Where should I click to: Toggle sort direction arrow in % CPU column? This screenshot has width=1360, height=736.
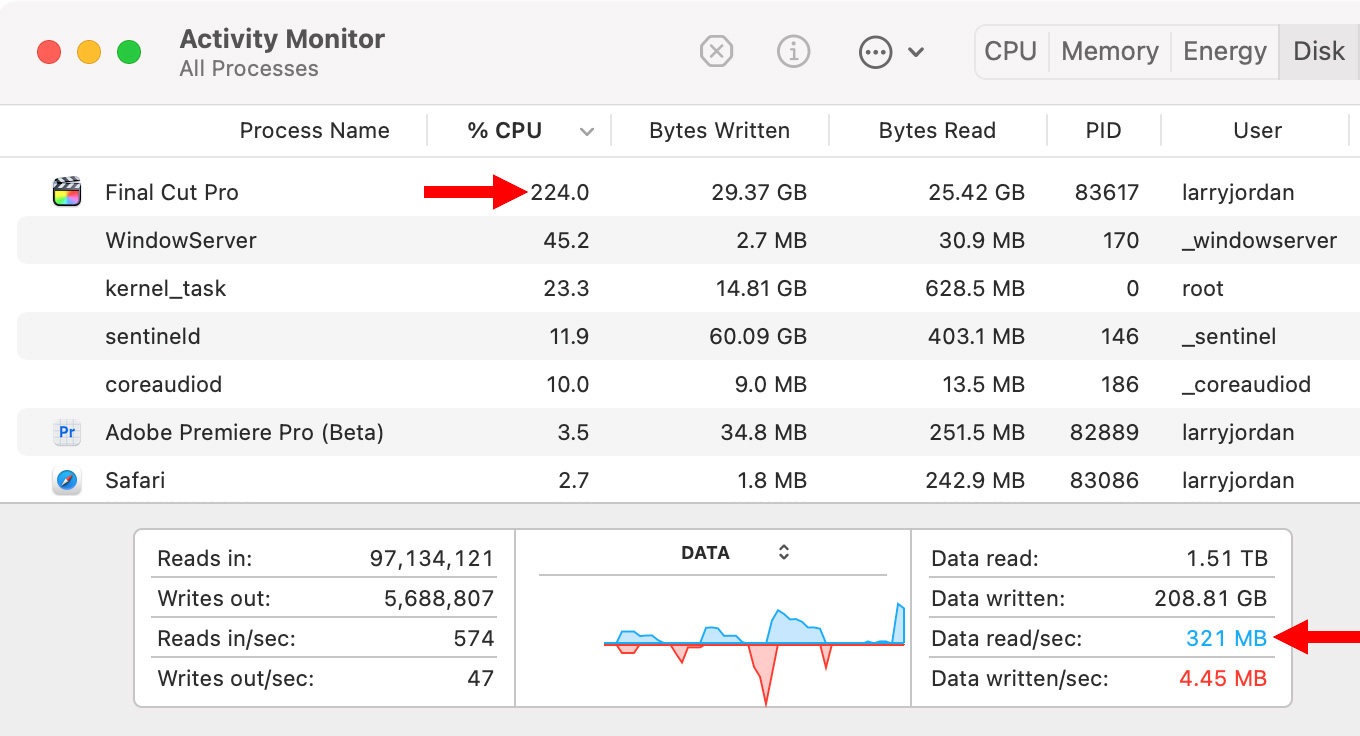click(587, 132)
